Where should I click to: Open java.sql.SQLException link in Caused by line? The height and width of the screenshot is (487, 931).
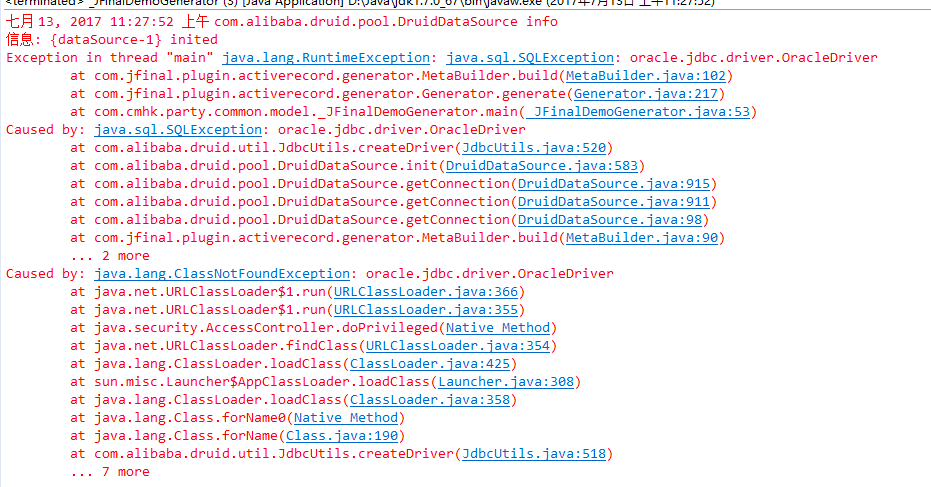(x=178, y=129)
